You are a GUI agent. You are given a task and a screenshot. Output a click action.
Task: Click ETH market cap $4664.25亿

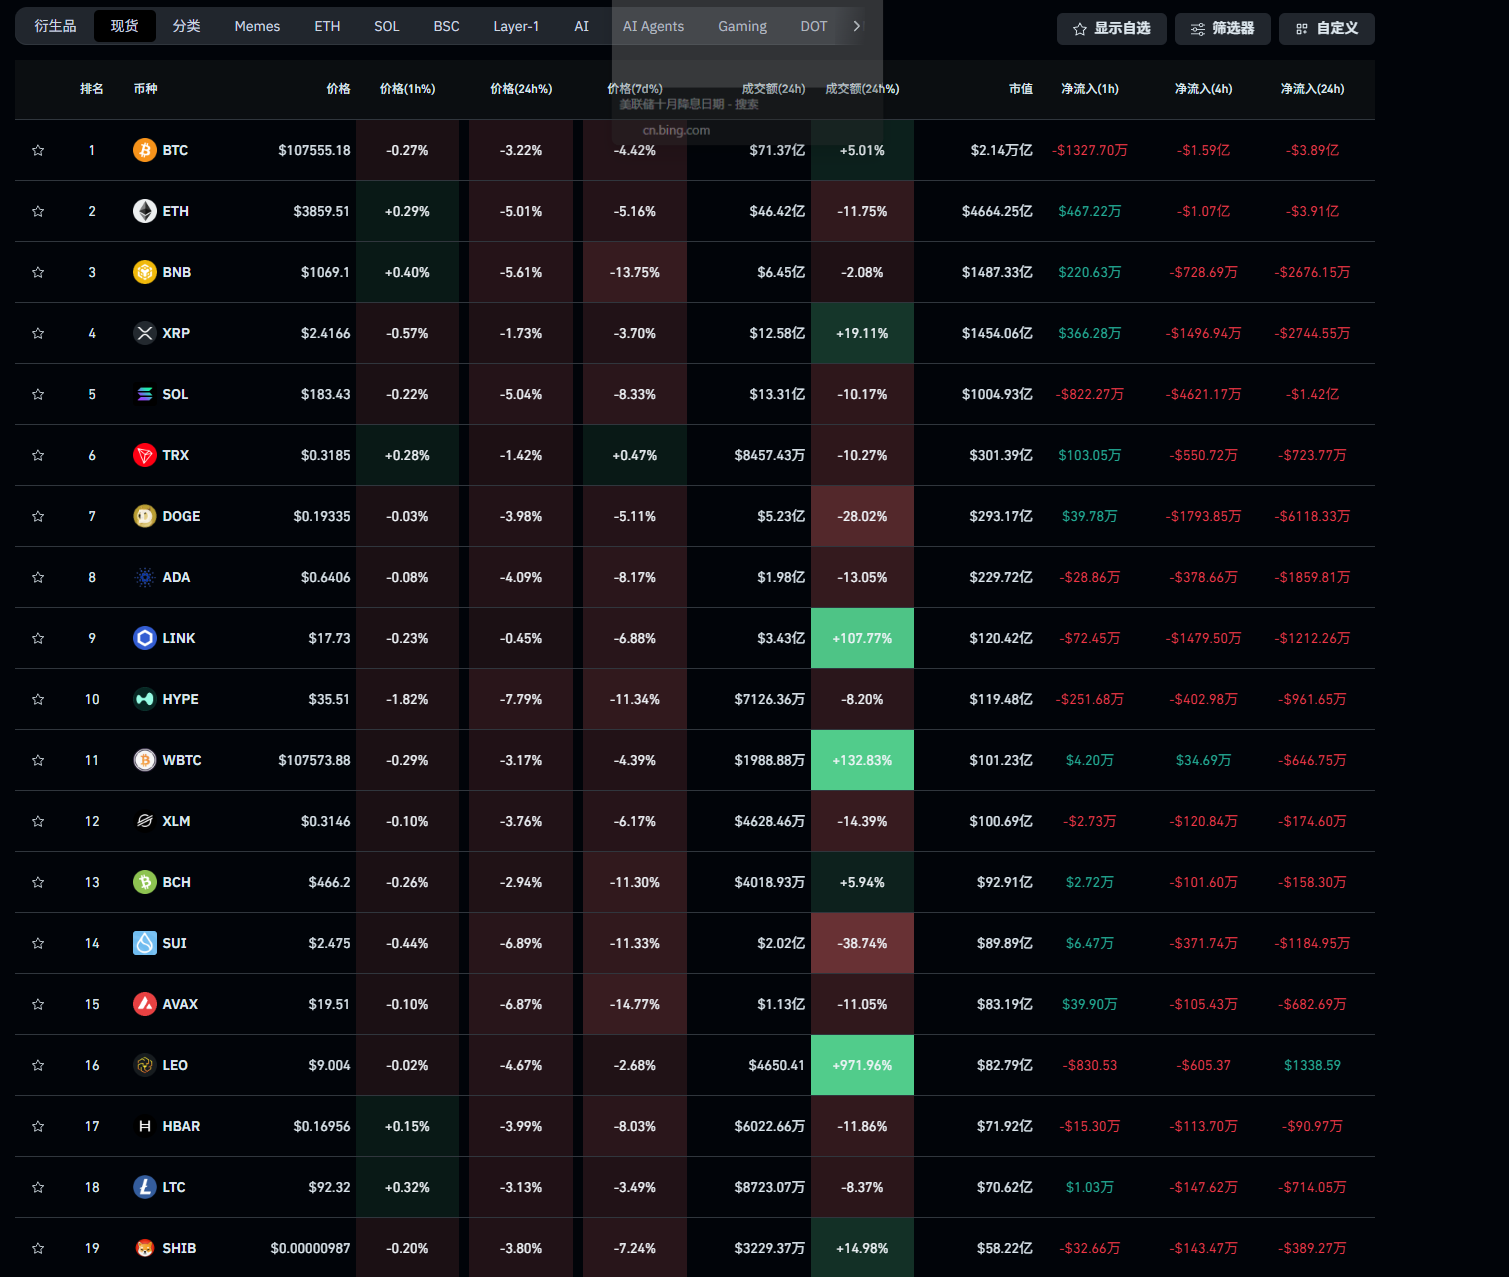point(997,211)
